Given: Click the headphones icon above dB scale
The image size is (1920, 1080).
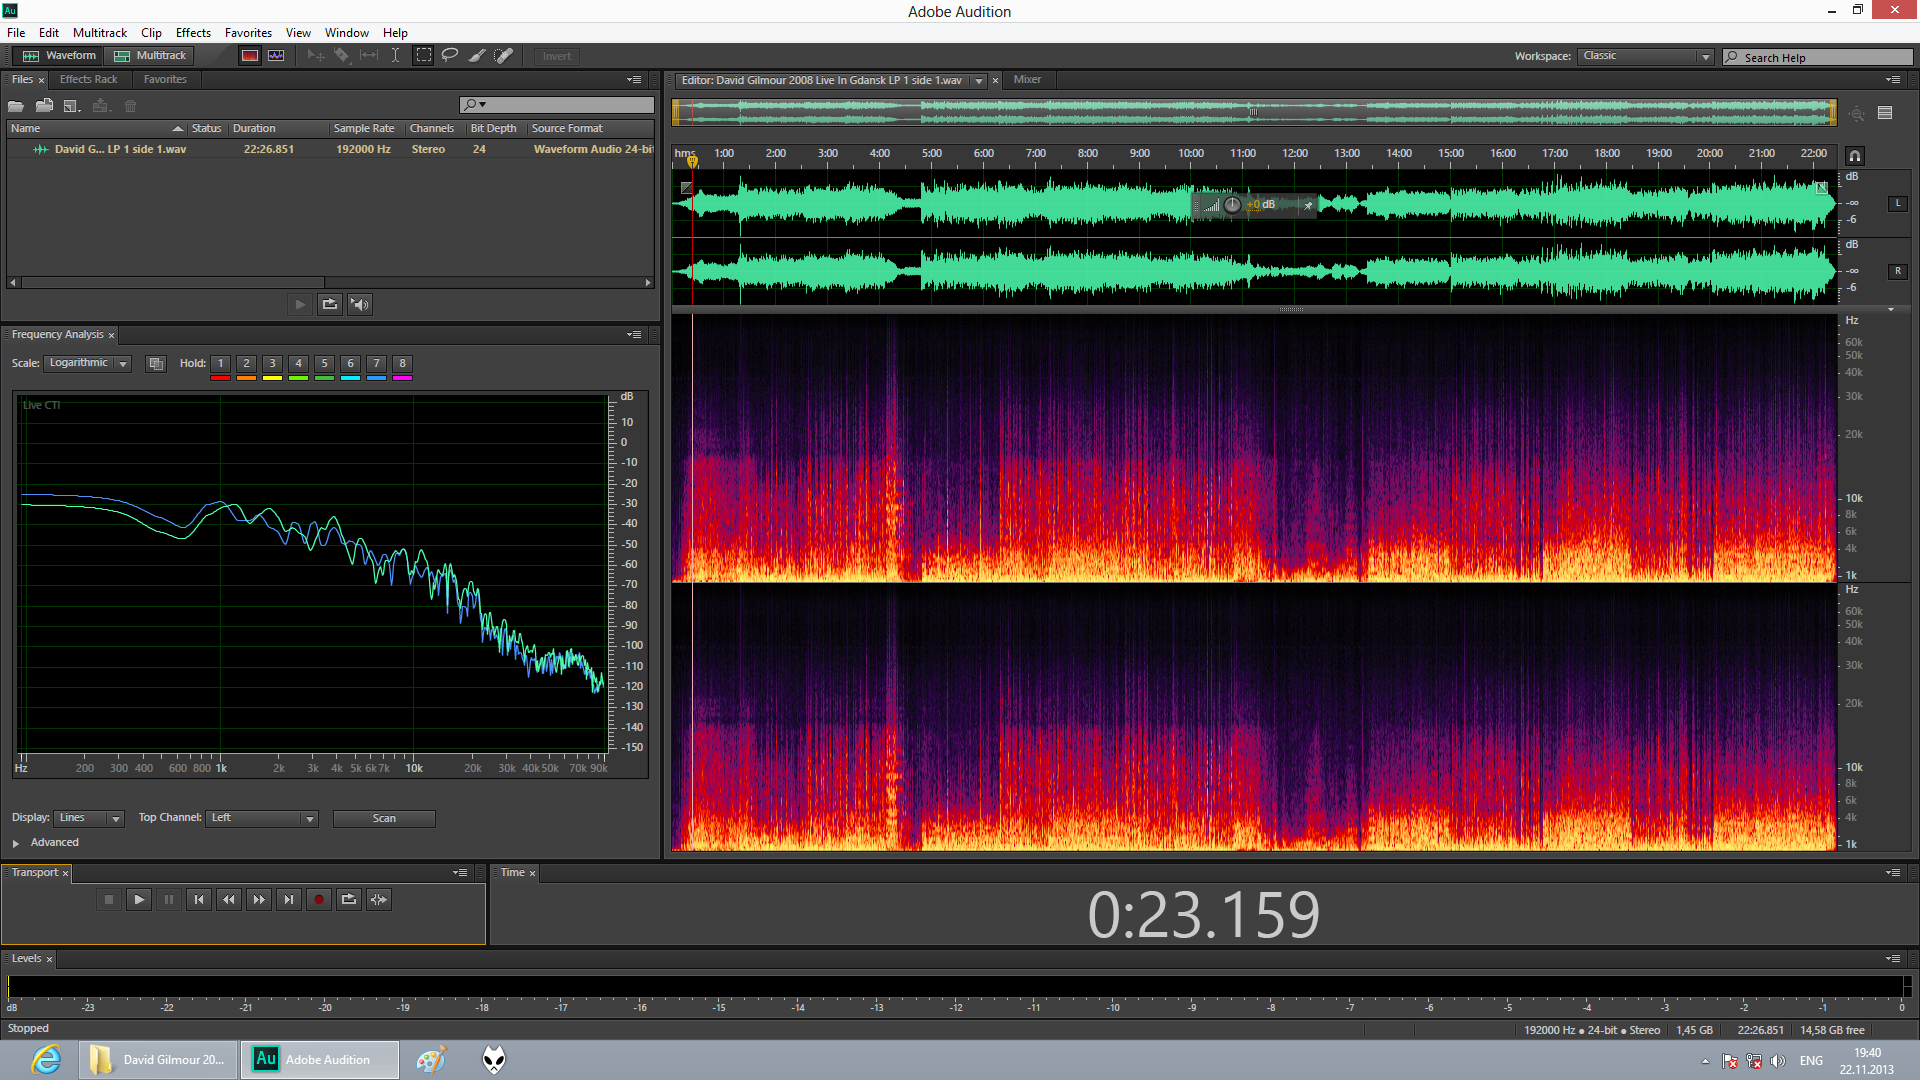Looking at the screenshot, I should (1855, 156).
